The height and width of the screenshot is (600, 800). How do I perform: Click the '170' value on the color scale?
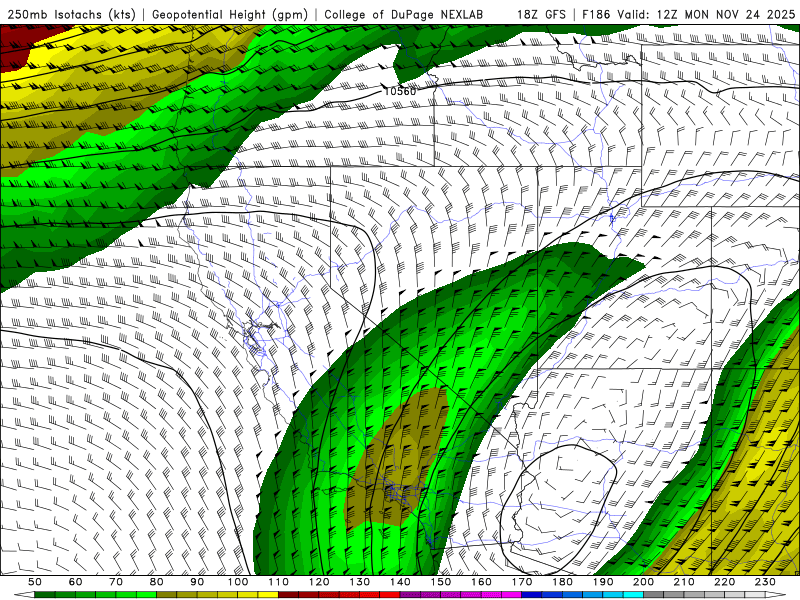pos(522,582)
